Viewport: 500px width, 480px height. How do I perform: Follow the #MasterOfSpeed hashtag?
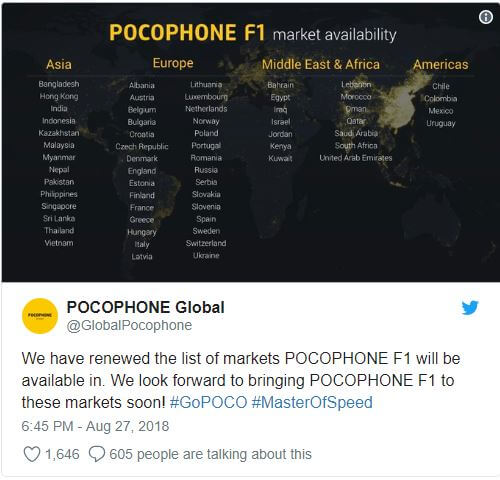(312, 402)
